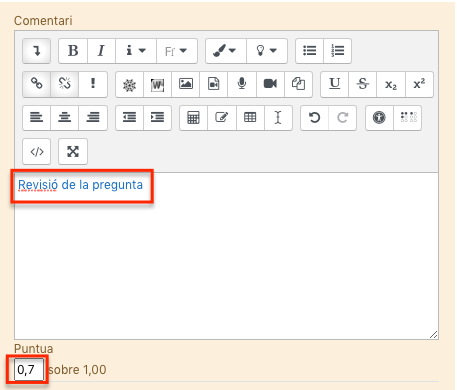457x390 pixels.
Task: Apply subscript formatting
Action: [391, 84]
